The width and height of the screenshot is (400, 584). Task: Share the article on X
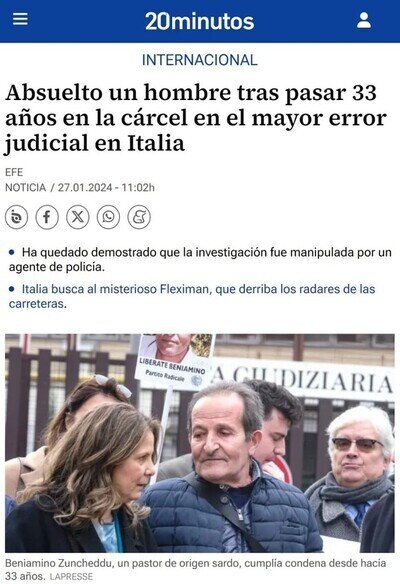[x=77, y=217]
